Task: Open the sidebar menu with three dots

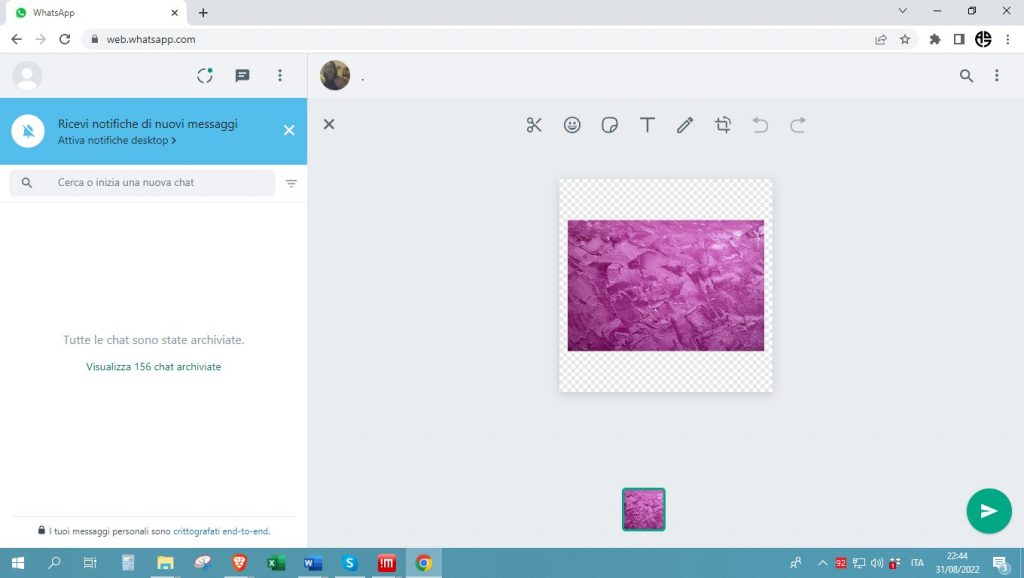Action: pos(280,75)
